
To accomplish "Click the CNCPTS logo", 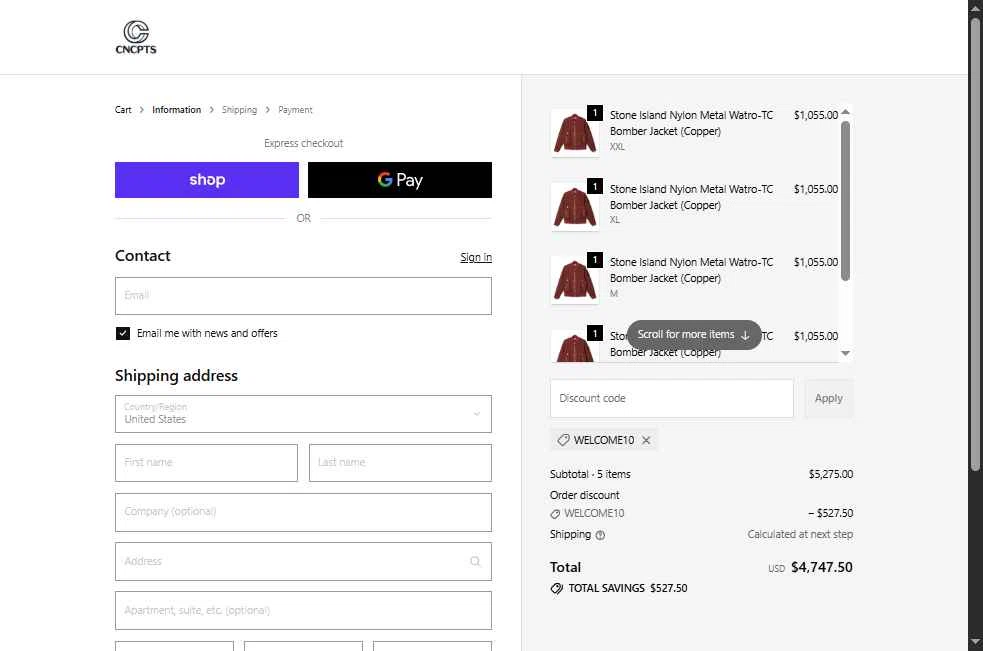I will [x=136, y=37].
